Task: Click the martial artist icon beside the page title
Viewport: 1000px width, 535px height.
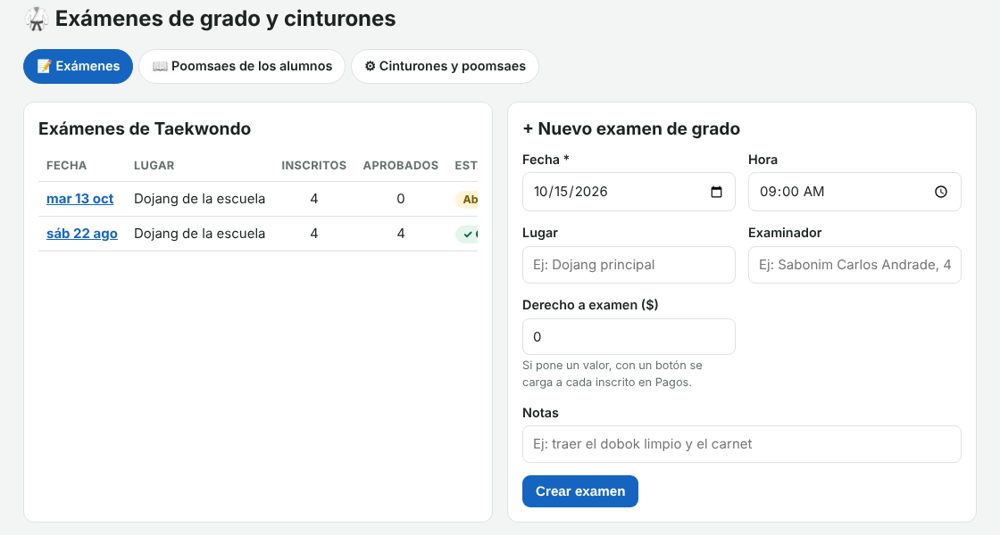Action: point(36,19)
